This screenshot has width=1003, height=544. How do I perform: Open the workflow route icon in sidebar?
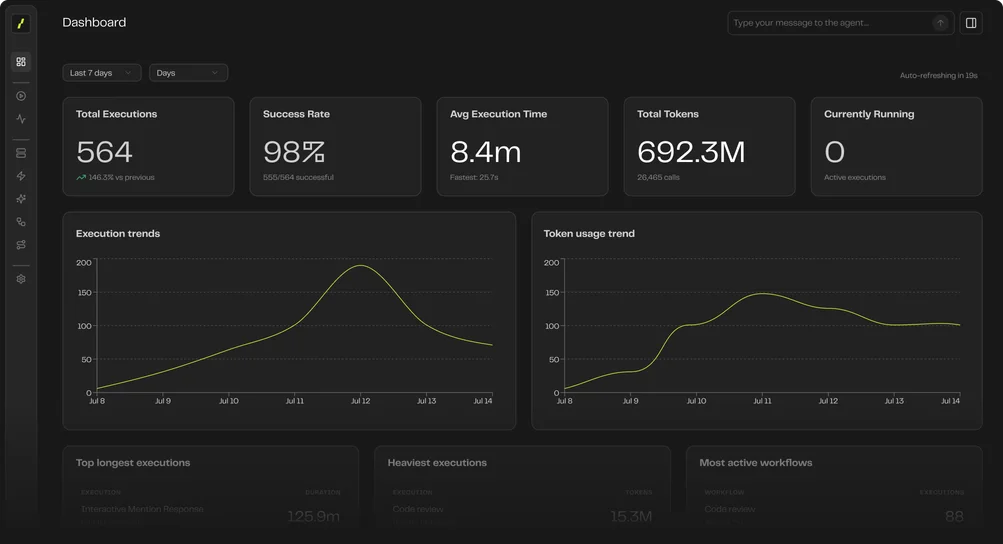pos(21,245)
